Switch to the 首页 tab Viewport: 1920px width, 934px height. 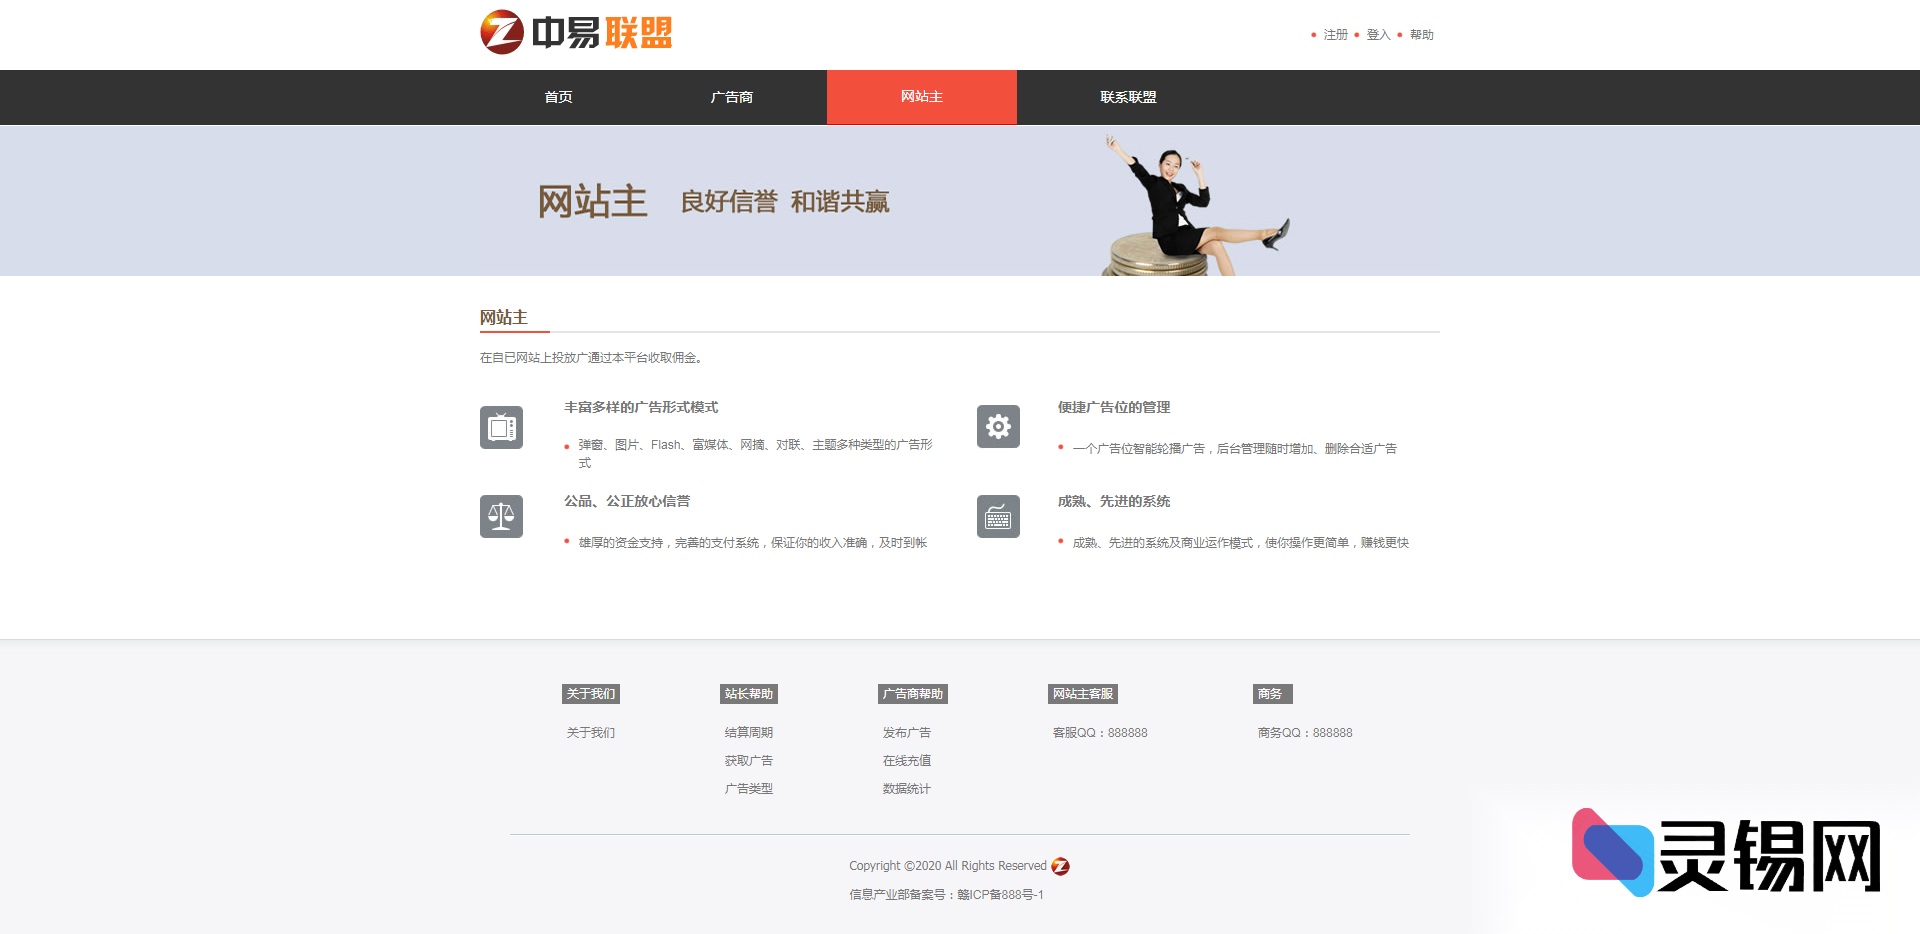[x=557, y=97]
